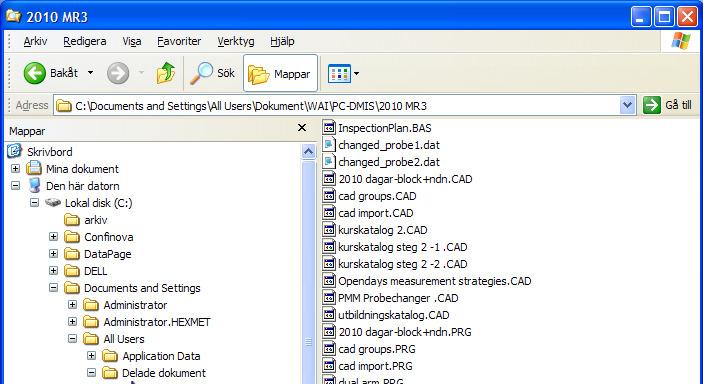Open the view mode (Visa) toolbar dropdown
The height and width of the screenshot is (384, 703).
(x=343, y=74)
